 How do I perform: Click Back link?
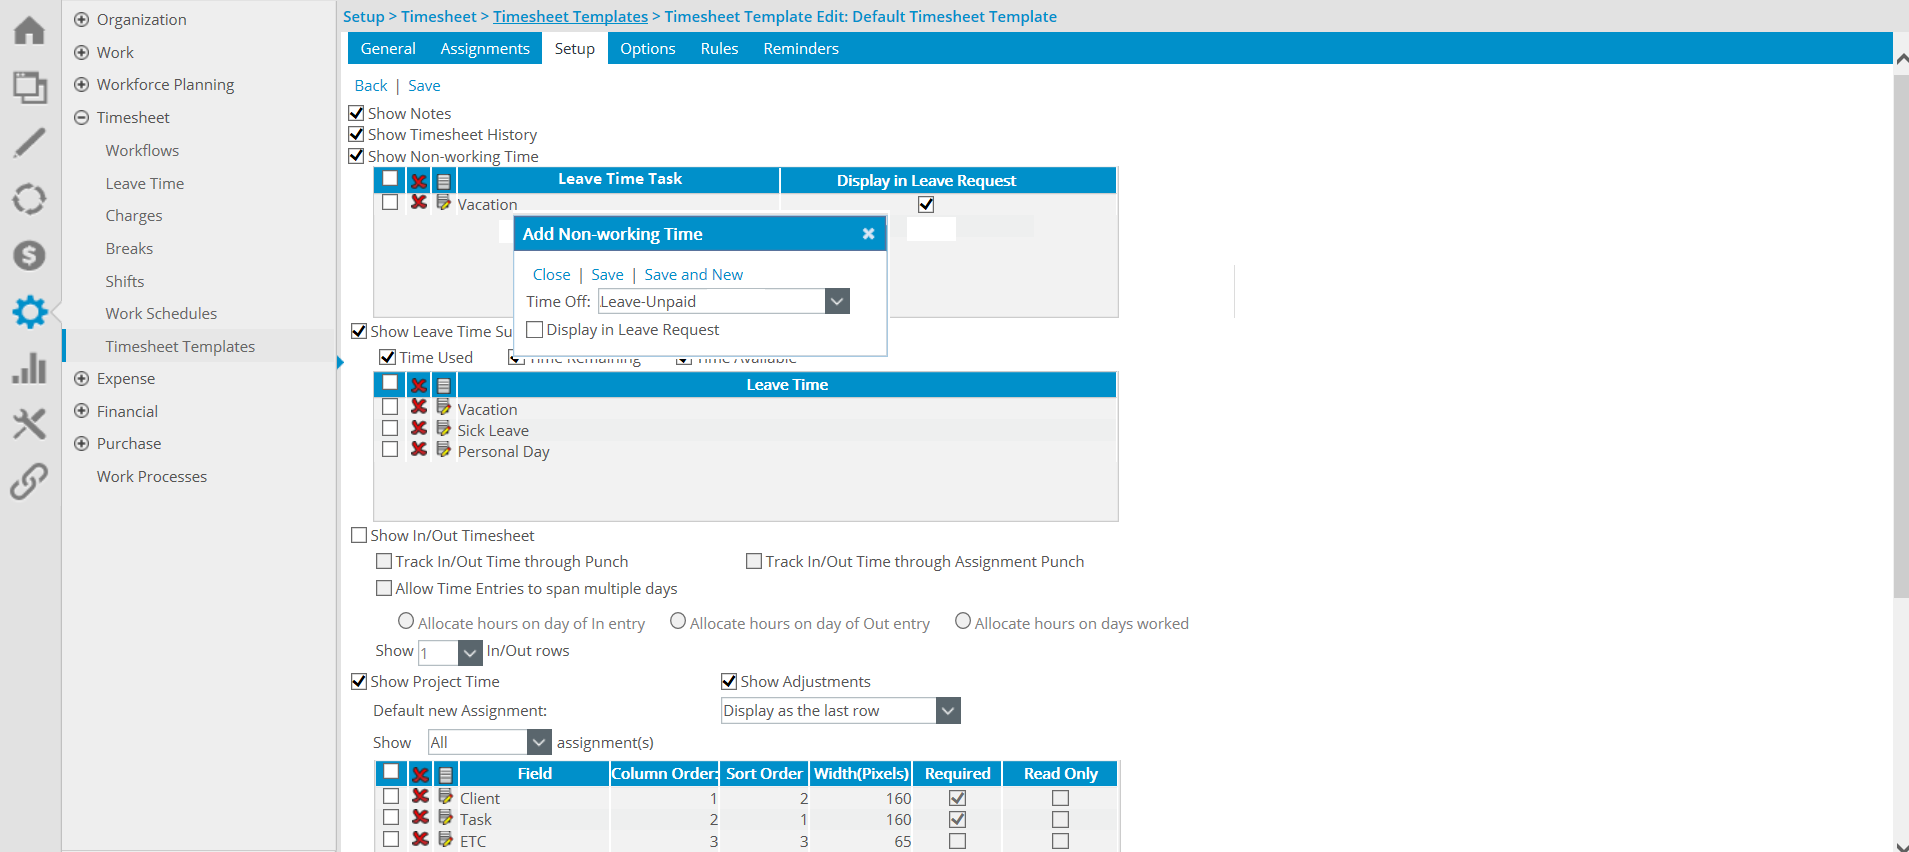[x=371, y=86]
